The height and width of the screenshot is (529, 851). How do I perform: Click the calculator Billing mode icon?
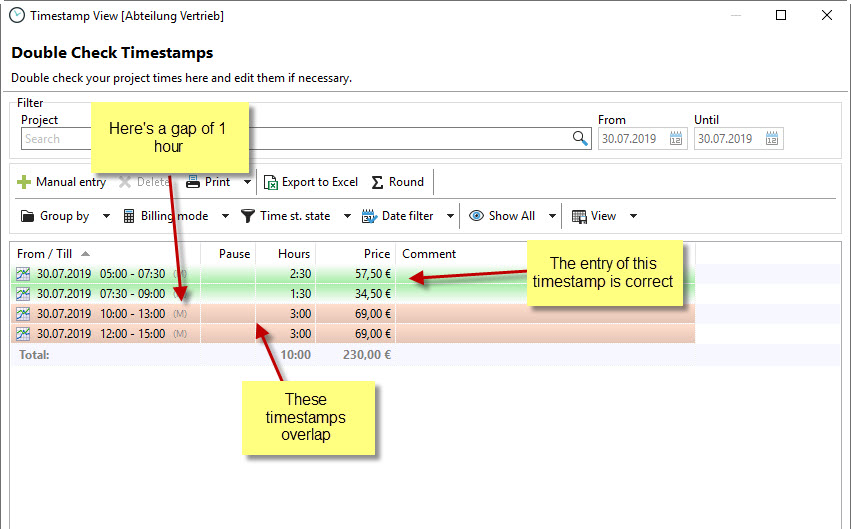[129, 216]
